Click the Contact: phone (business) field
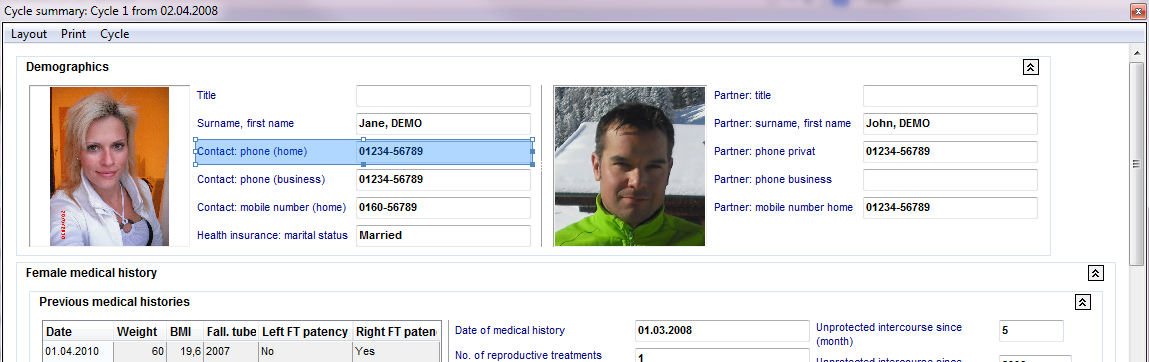Screen dimensions: 1149x362 click(x=443, y=180)
